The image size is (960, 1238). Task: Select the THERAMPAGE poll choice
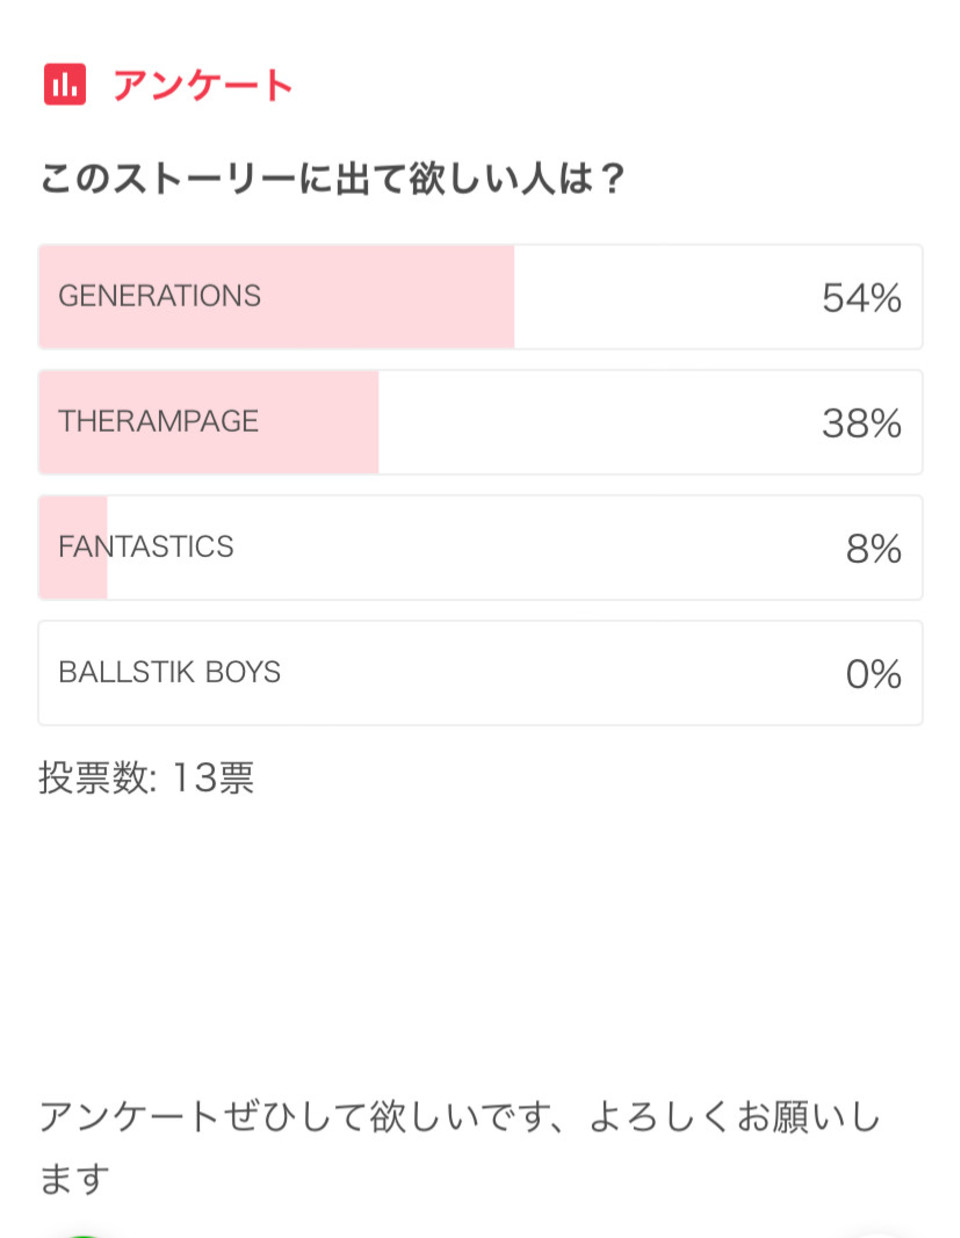(x=159, y=421)
